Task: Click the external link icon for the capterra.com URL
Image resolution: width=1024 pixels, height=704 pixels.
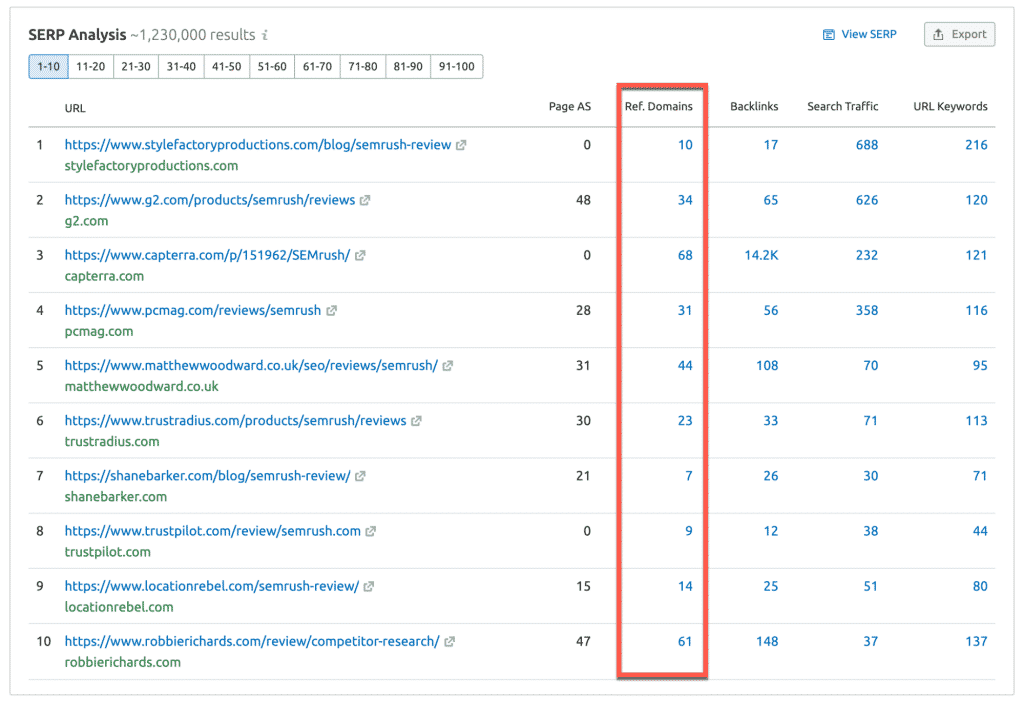Action: [359, 255]
